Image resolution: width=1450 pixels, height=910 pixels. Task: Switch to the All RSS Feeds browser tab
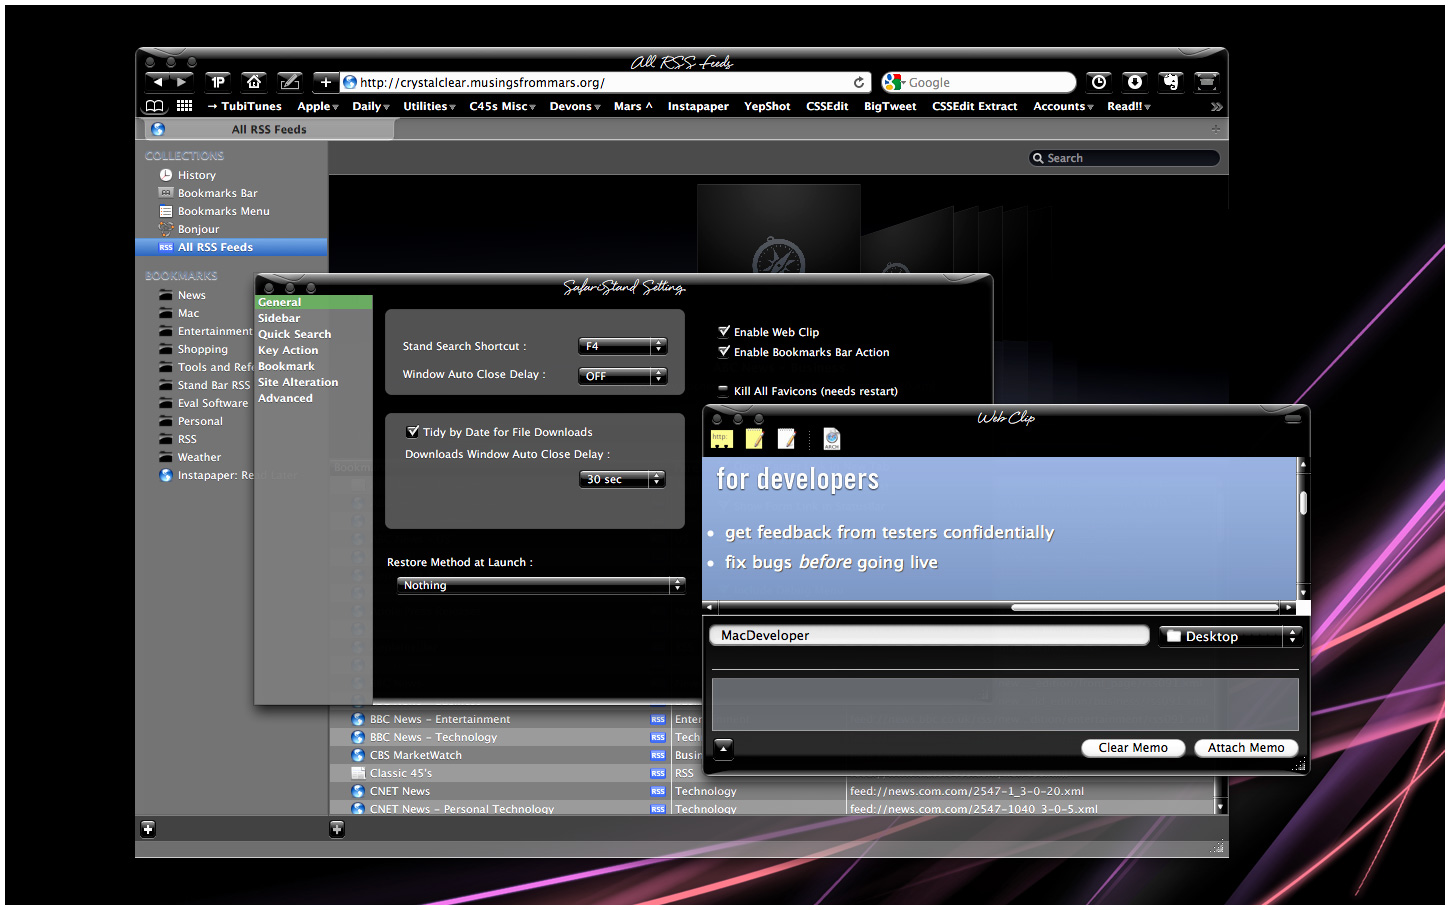[x=268, y=129]
